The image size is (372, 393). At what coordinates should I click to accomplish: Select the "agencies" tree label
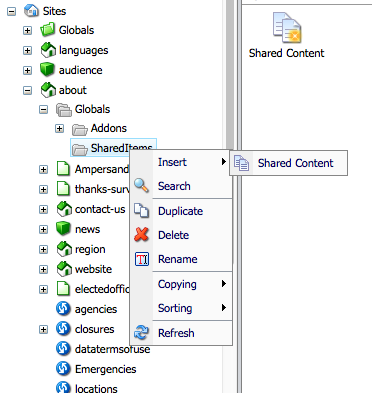96,309
